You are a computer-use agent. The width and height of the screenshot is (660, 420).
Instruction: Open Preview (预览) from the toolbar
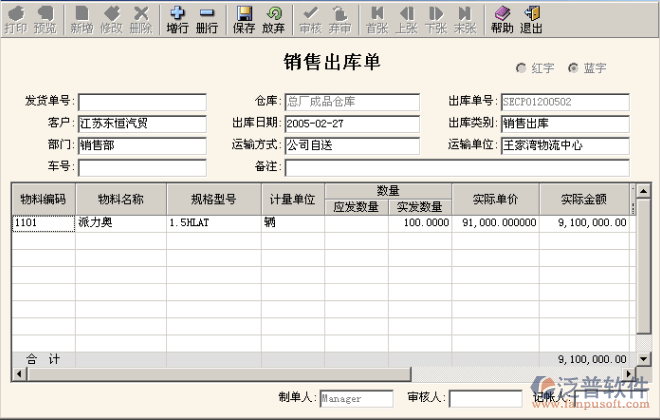click(45, 19)
